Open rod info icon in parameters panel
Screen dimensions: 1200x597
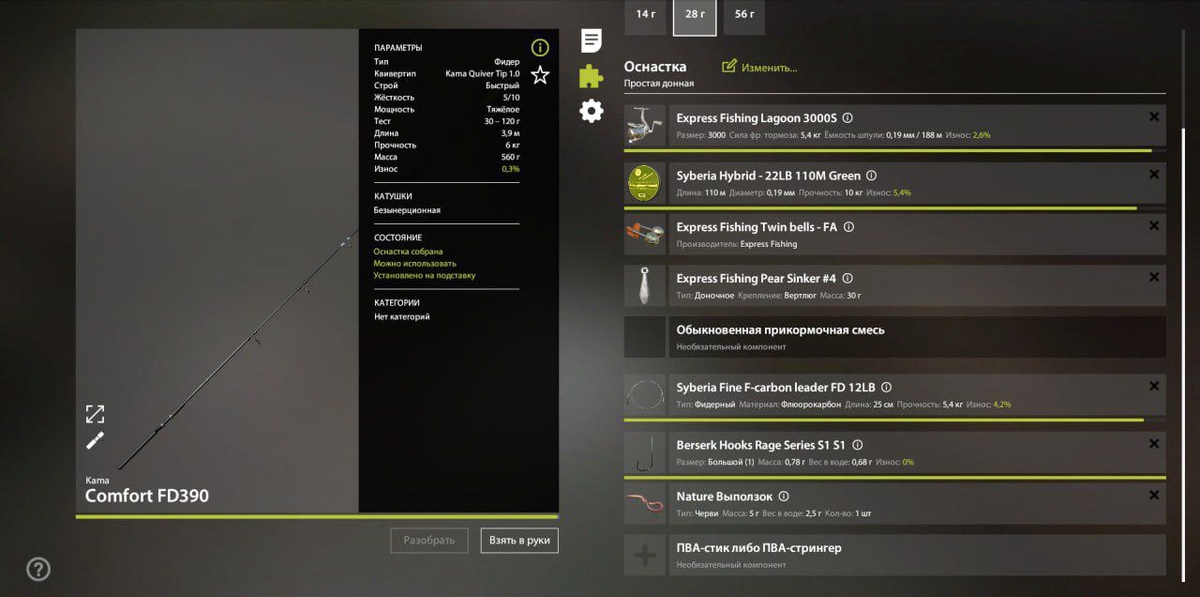click(x=540, y=48)
